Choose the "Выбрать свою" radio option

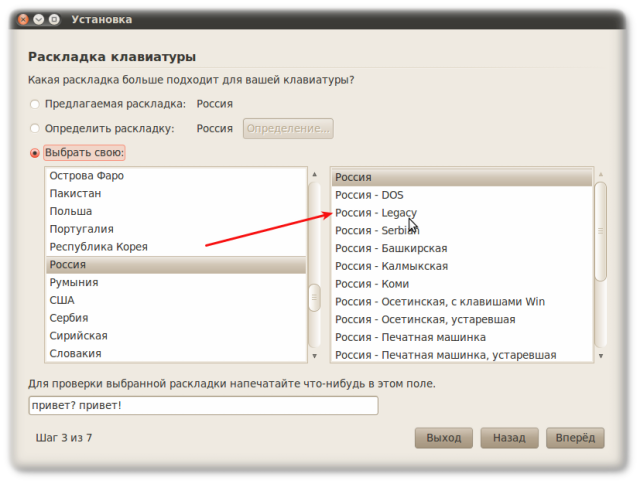pyautogui.click(x=36, y=153)
